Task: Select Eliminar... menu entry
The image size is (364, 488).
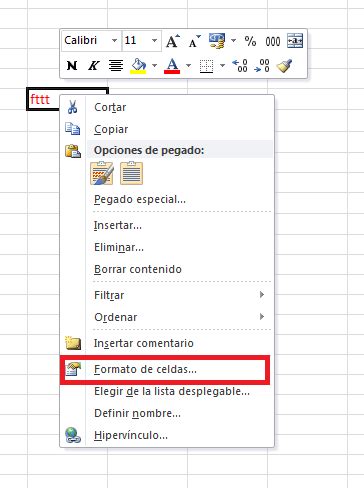Action: click(167, 247)
